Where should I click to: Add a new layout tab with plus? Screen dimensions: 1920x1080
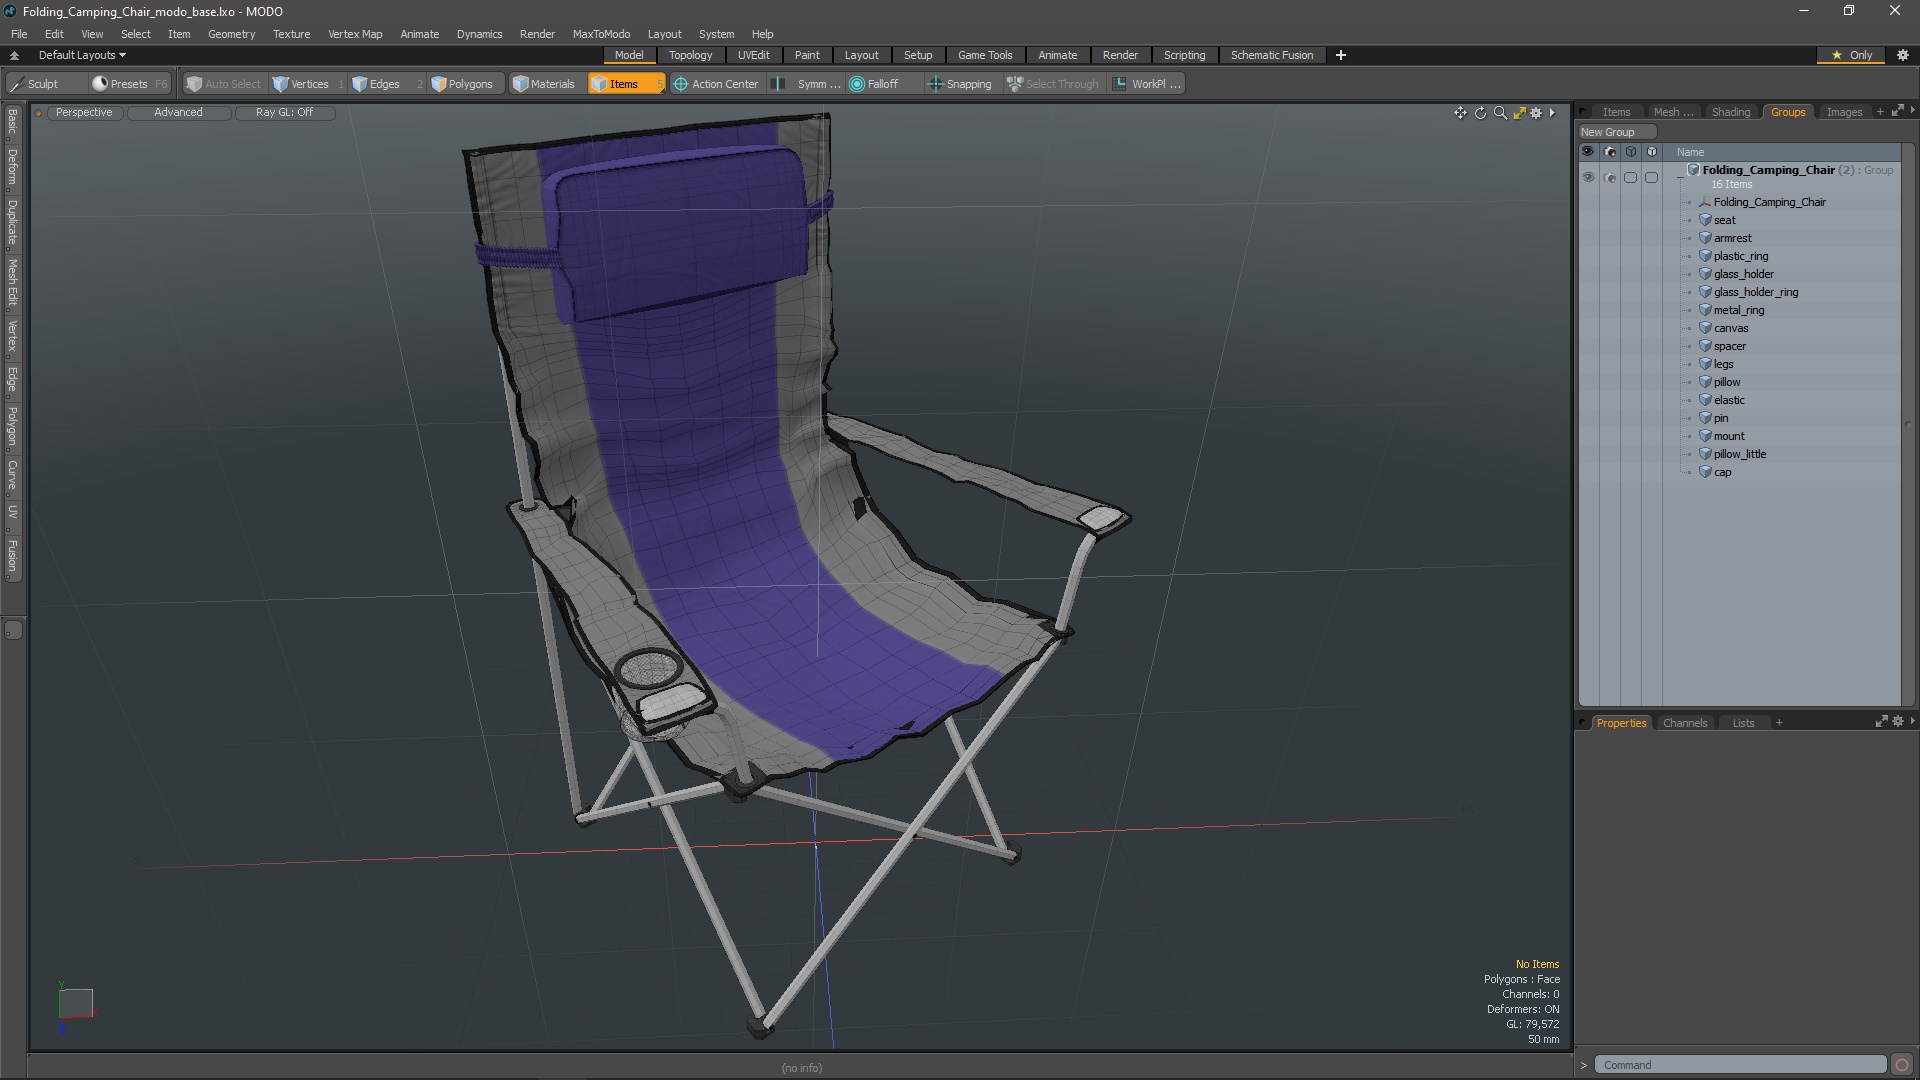click(1340, 55)
